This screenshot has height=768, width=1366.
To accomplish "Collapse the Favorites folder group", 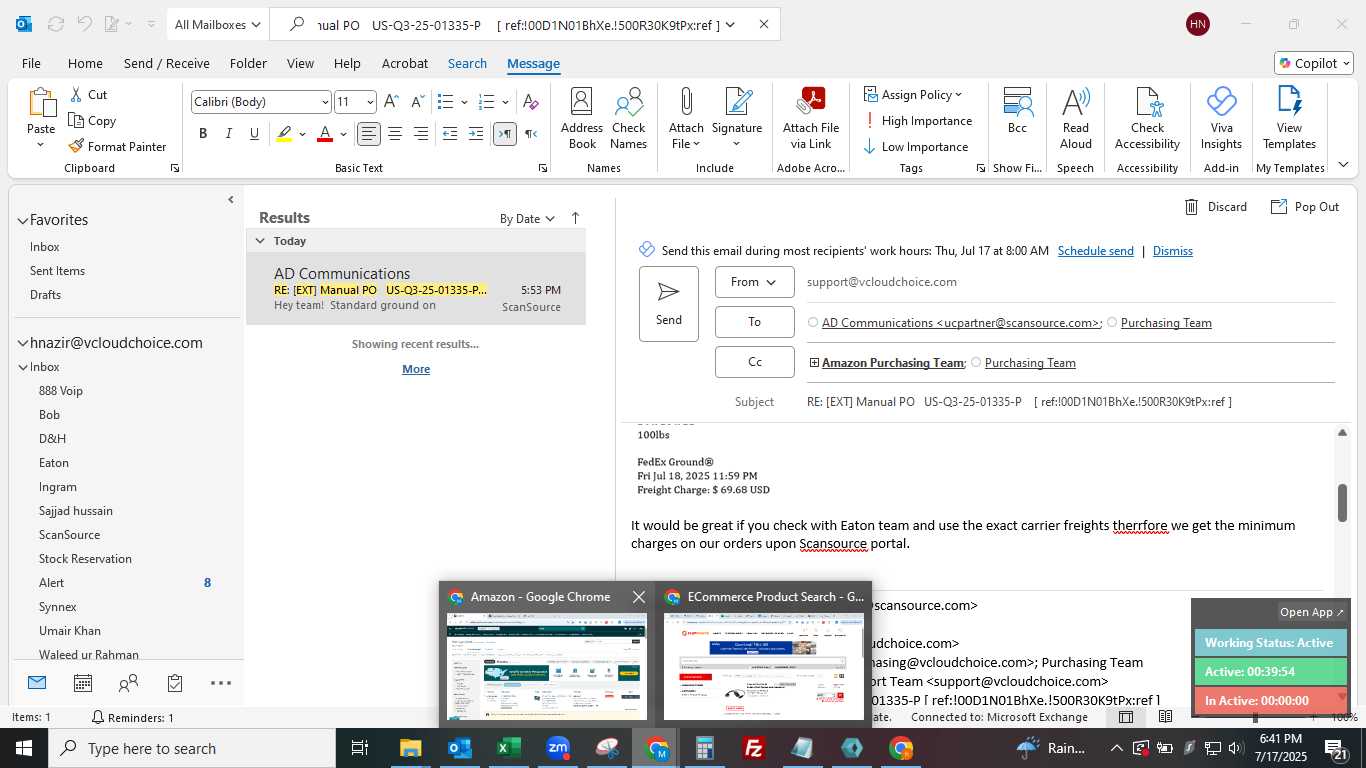I will (x=22, y=220).
